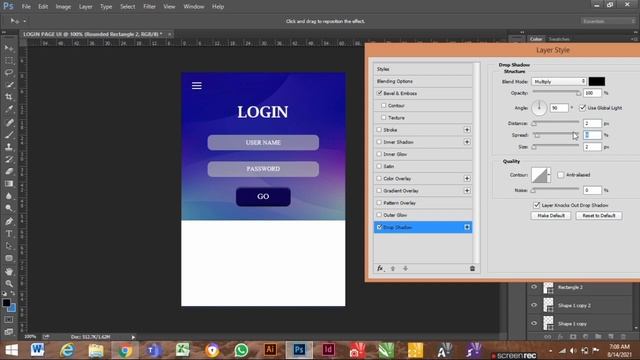Select the Pen tool
The image size is (640, 360).
click(9, 222)
